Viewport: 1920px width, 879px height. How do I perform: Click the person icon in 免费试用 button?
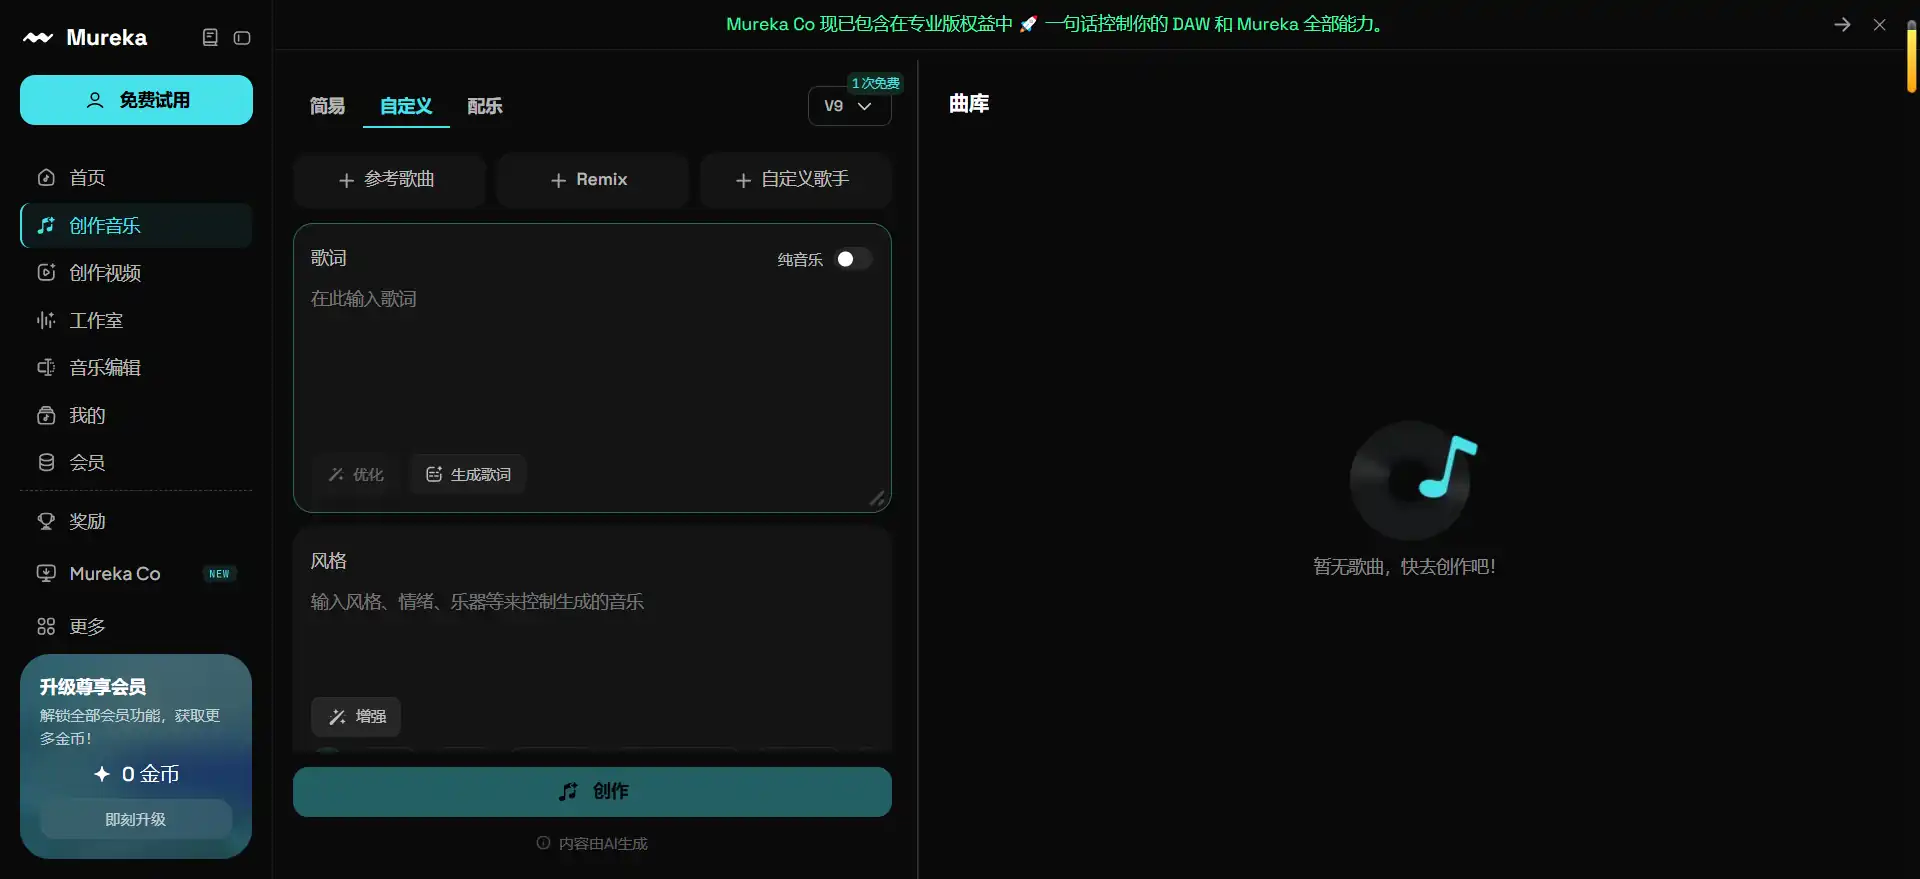[x=95, y=100]
